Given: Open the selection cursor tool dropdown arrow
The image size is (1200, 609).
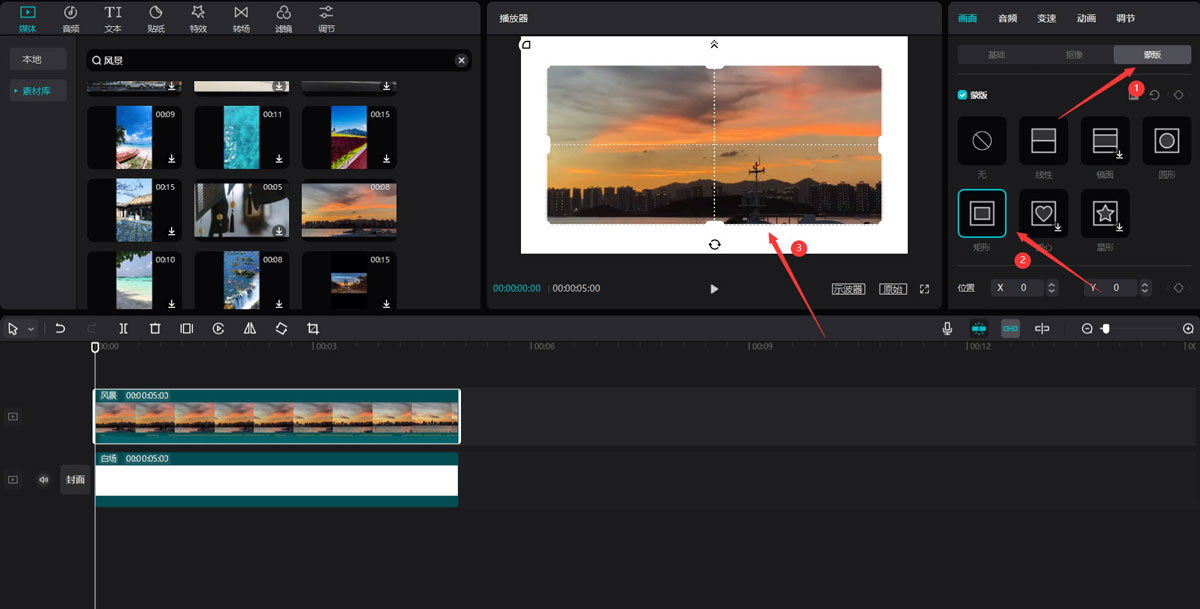Looking at the screenshot, I should point(31,329).
